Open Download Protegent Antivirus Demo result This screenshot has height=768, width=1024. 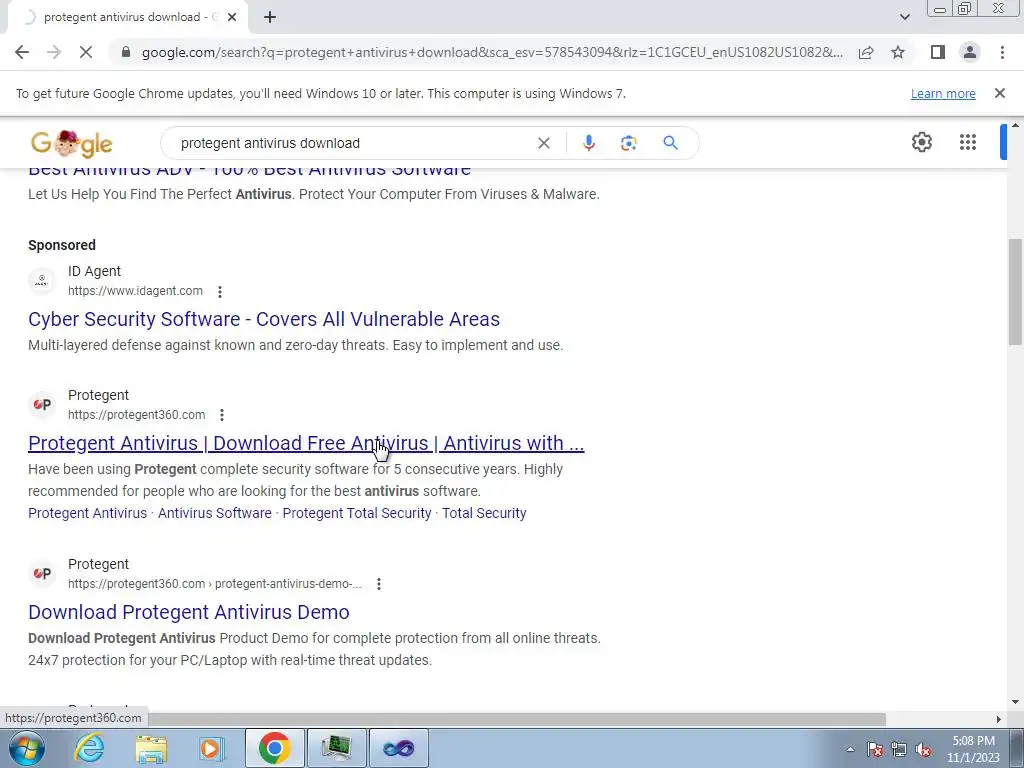[189, 612]
